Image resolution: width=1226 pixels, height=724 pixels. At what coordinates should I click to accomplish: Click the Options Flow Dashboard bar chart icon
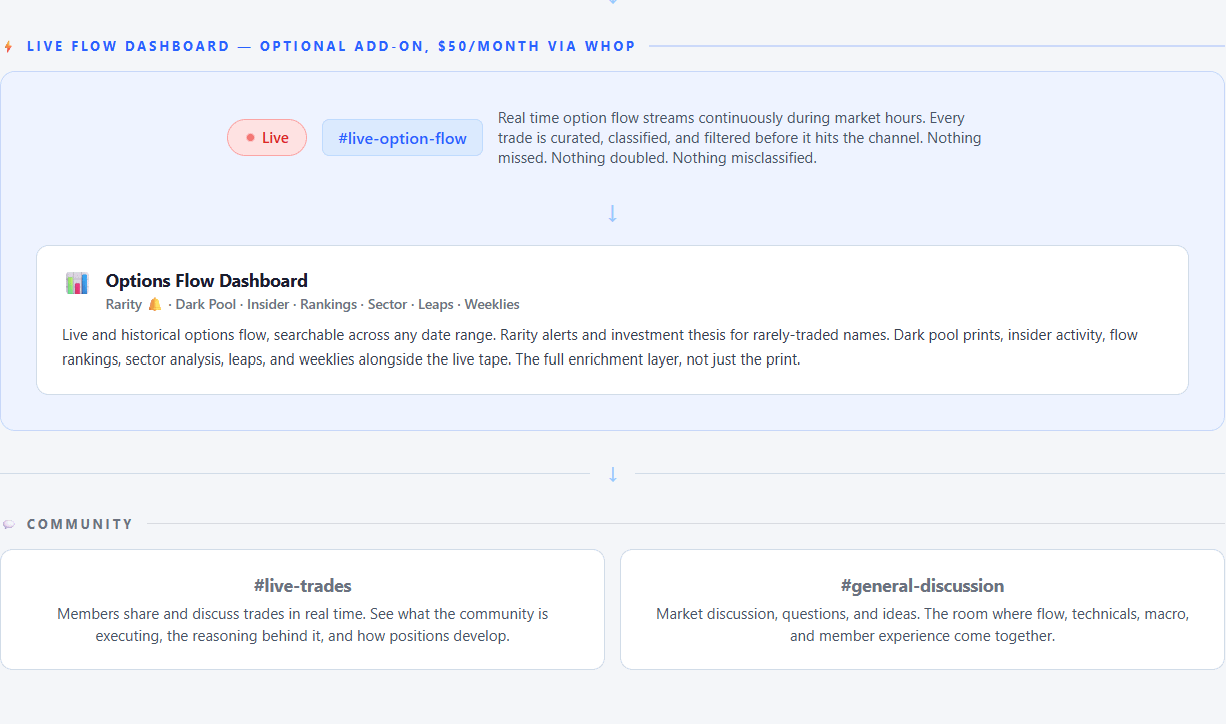pos(77,283)
